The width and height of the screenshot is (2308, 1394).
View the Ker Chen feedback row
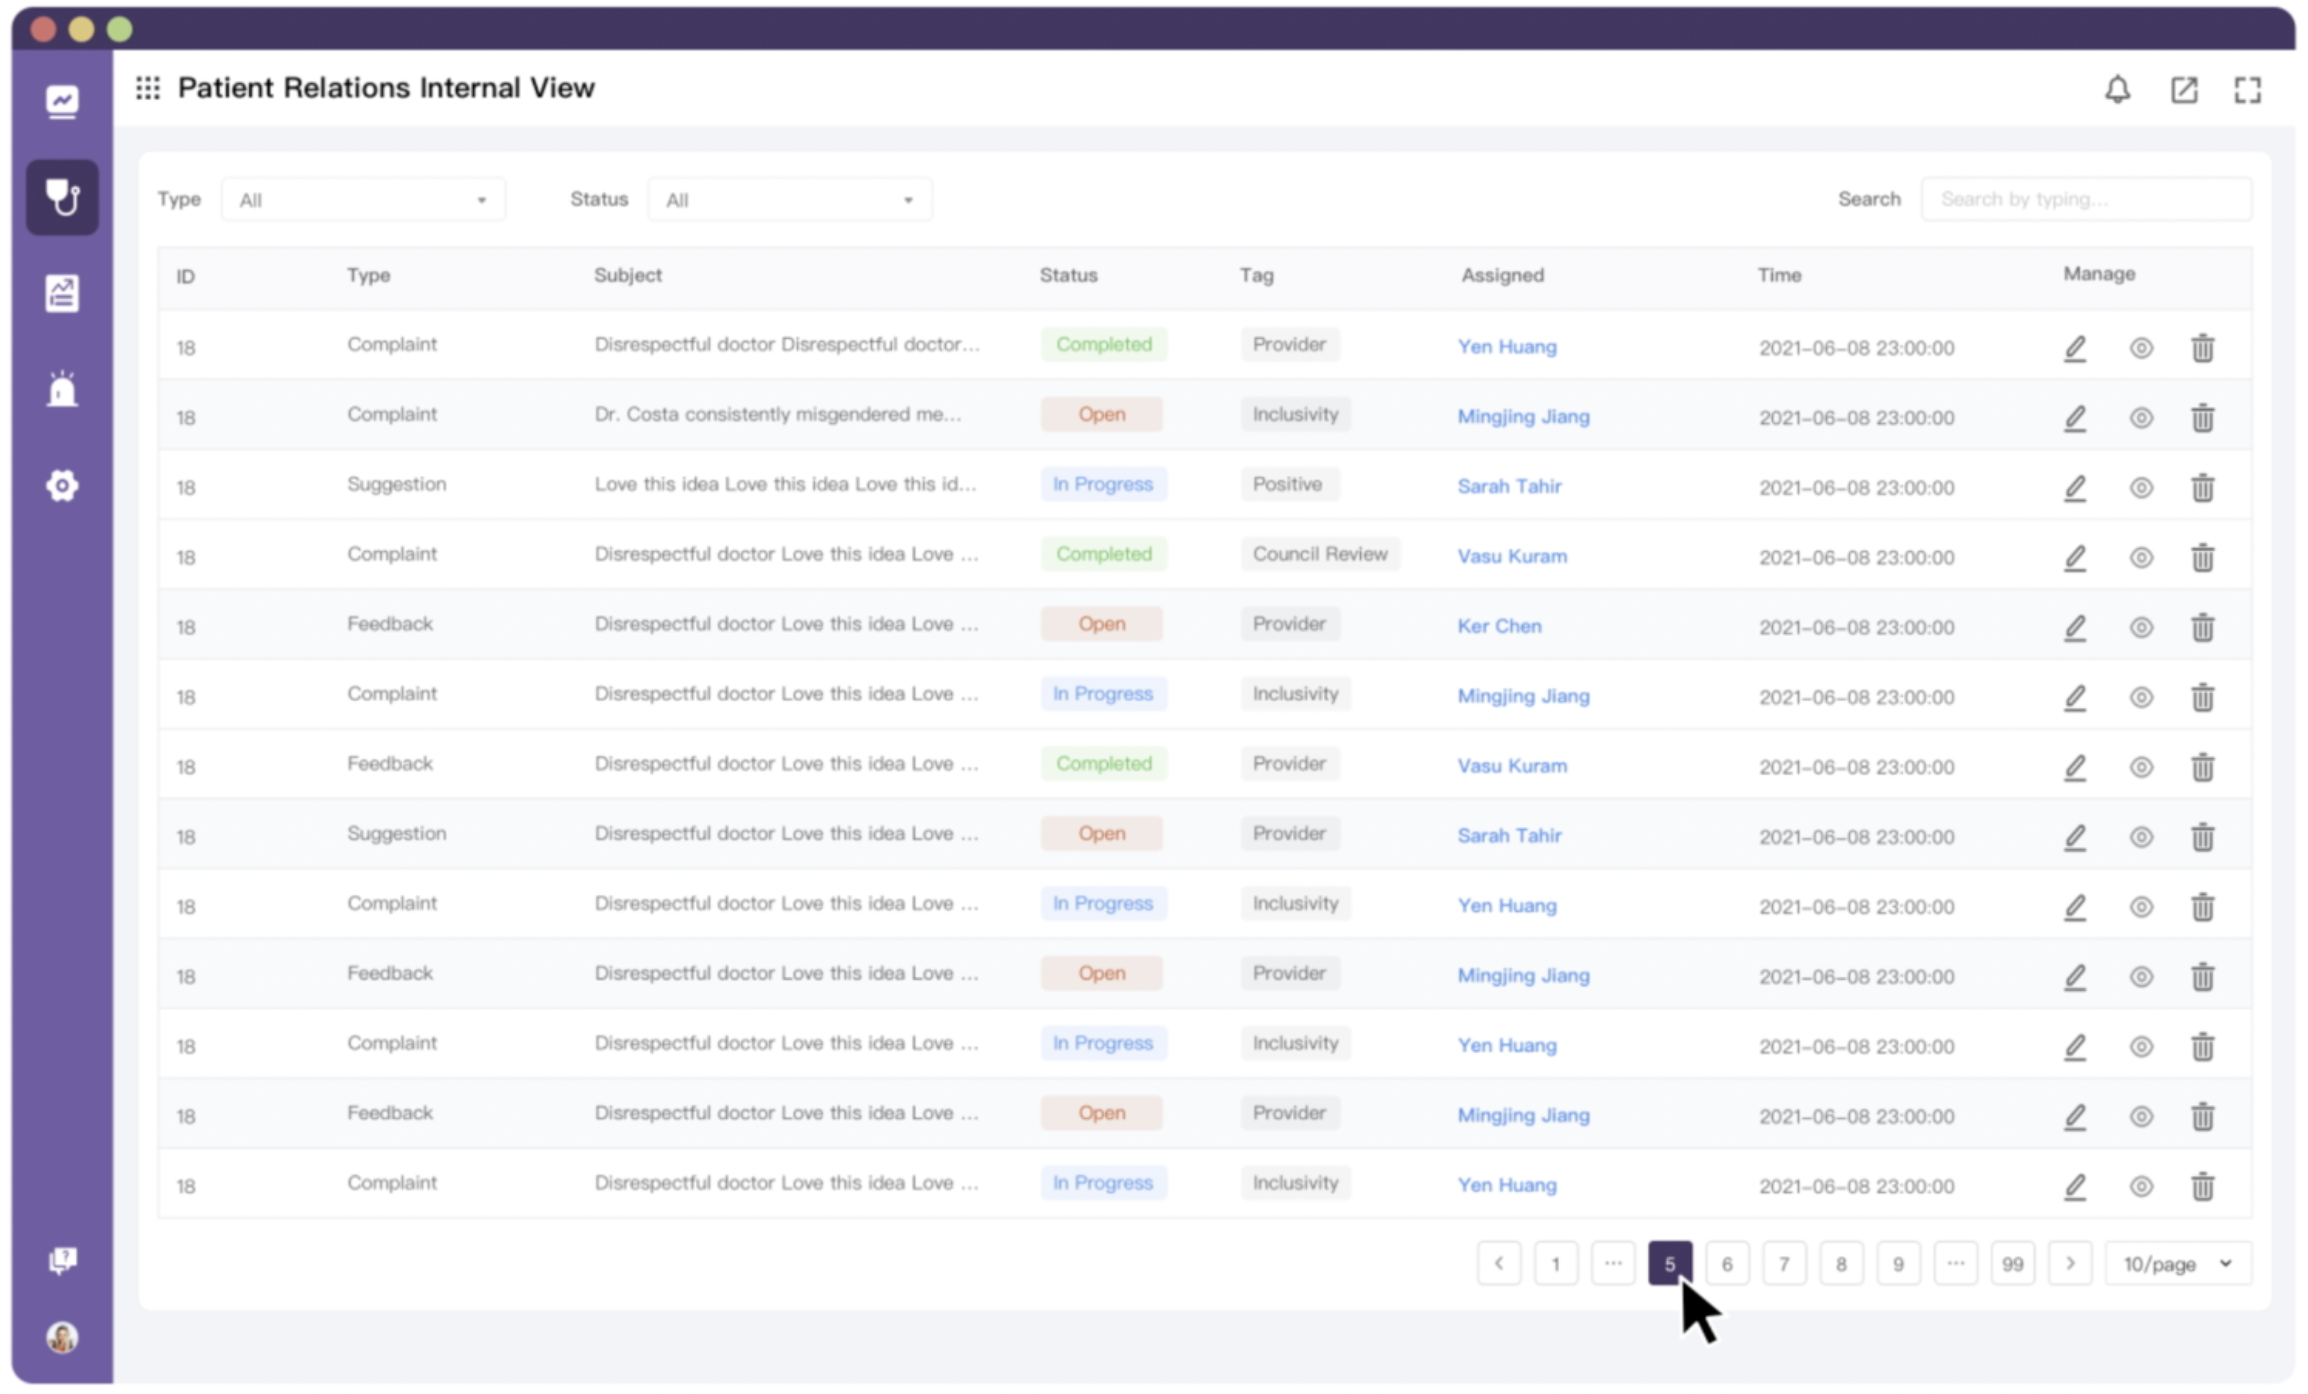pos(2141,628)
